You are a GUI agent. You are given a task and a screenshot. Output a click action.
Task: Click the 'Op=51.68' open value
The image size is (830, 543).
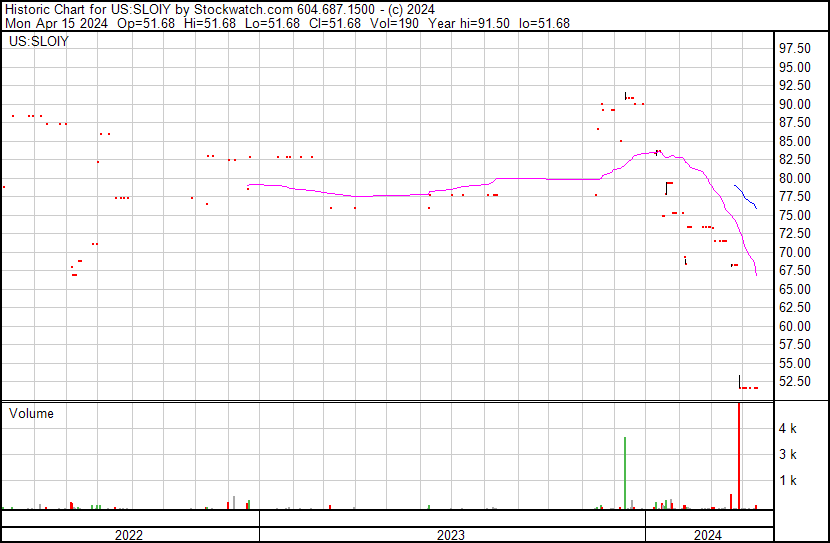146,23
